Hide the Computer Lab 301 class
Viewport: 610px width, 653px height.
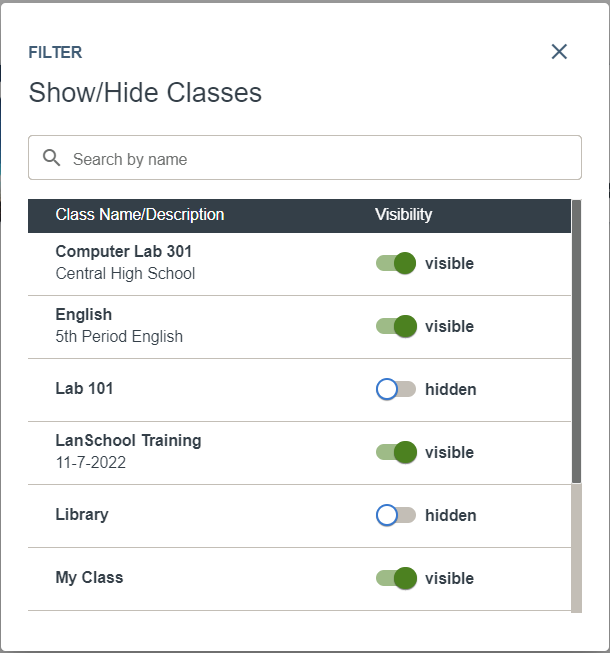[396, 263]
